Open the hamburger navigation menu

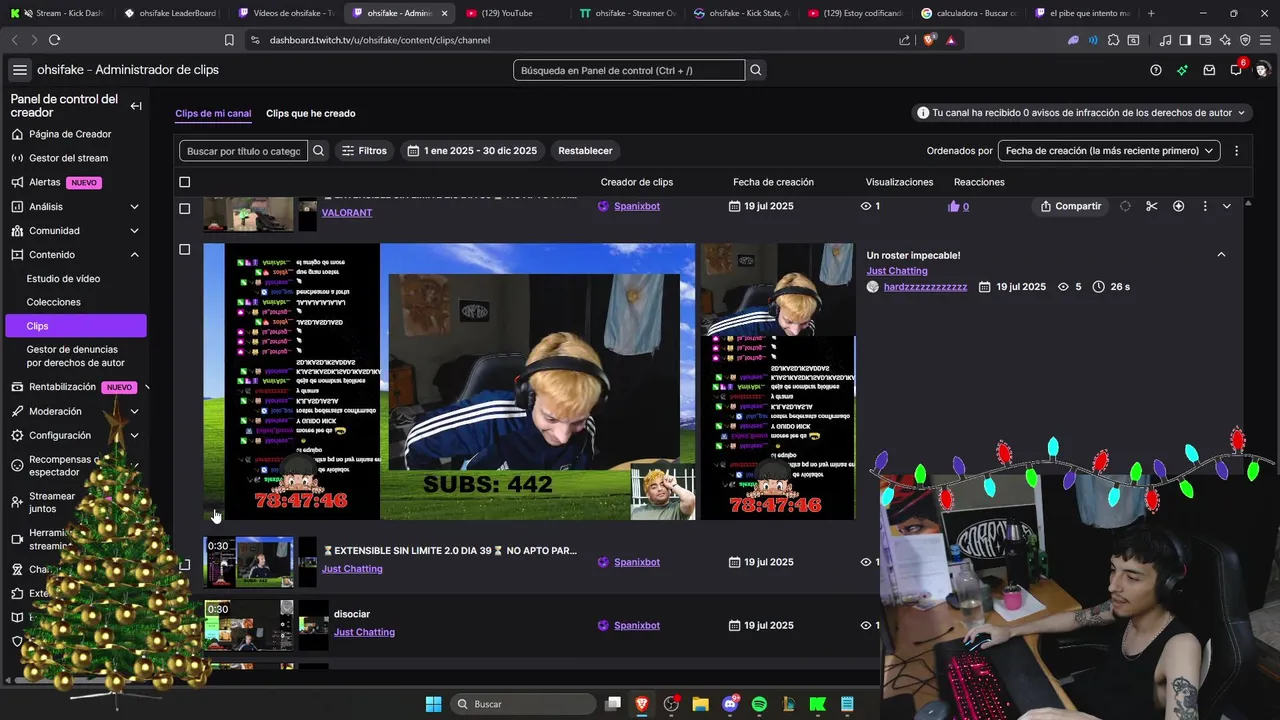click(20, 70)
